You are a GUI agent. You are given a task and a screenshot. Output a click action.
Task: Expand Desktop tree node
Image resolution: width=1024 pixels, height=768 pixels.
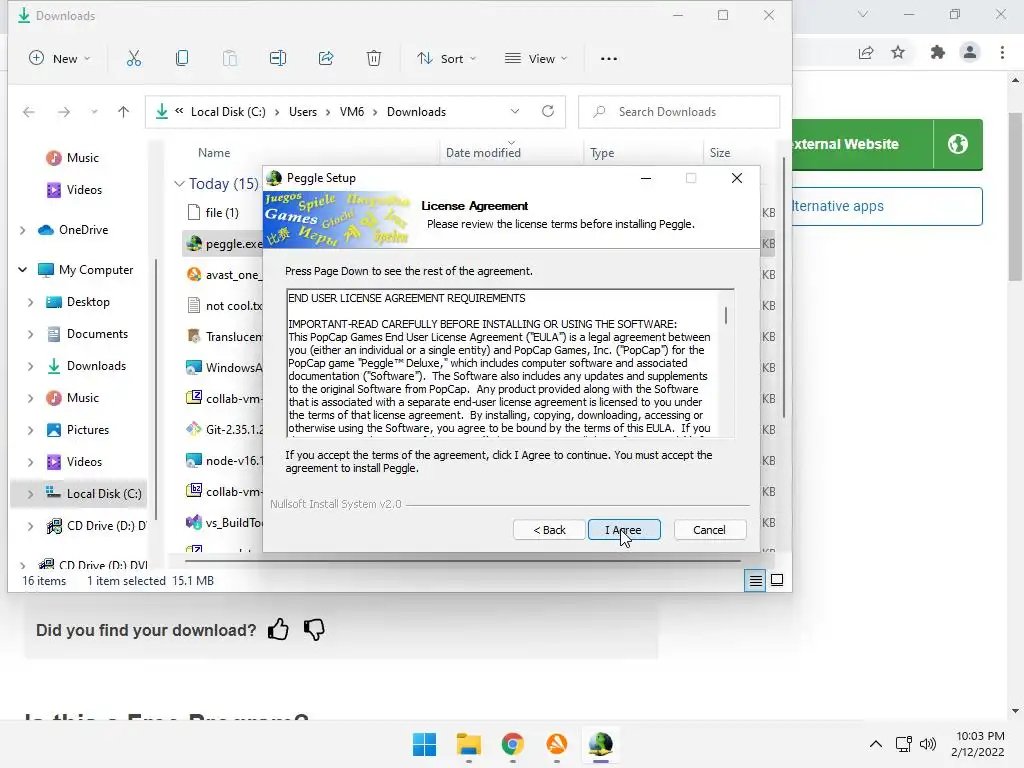click(x=31, y=302)
